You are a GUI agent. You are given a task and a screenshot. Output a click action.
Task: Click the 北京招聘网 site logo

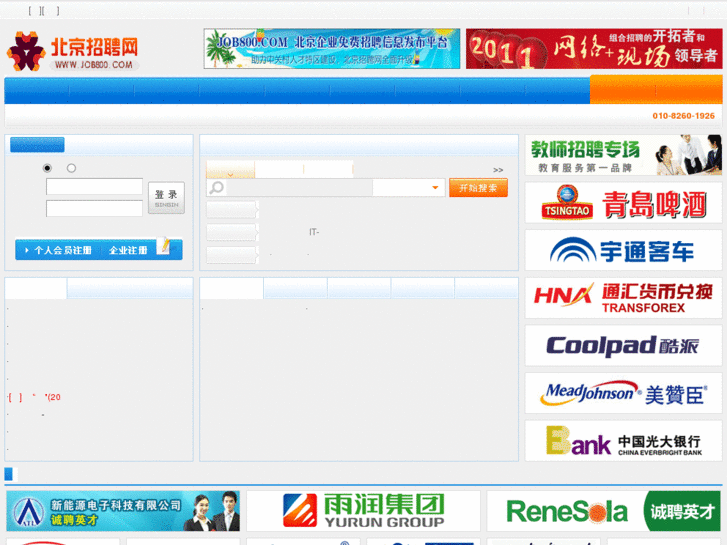pos(73,51)
